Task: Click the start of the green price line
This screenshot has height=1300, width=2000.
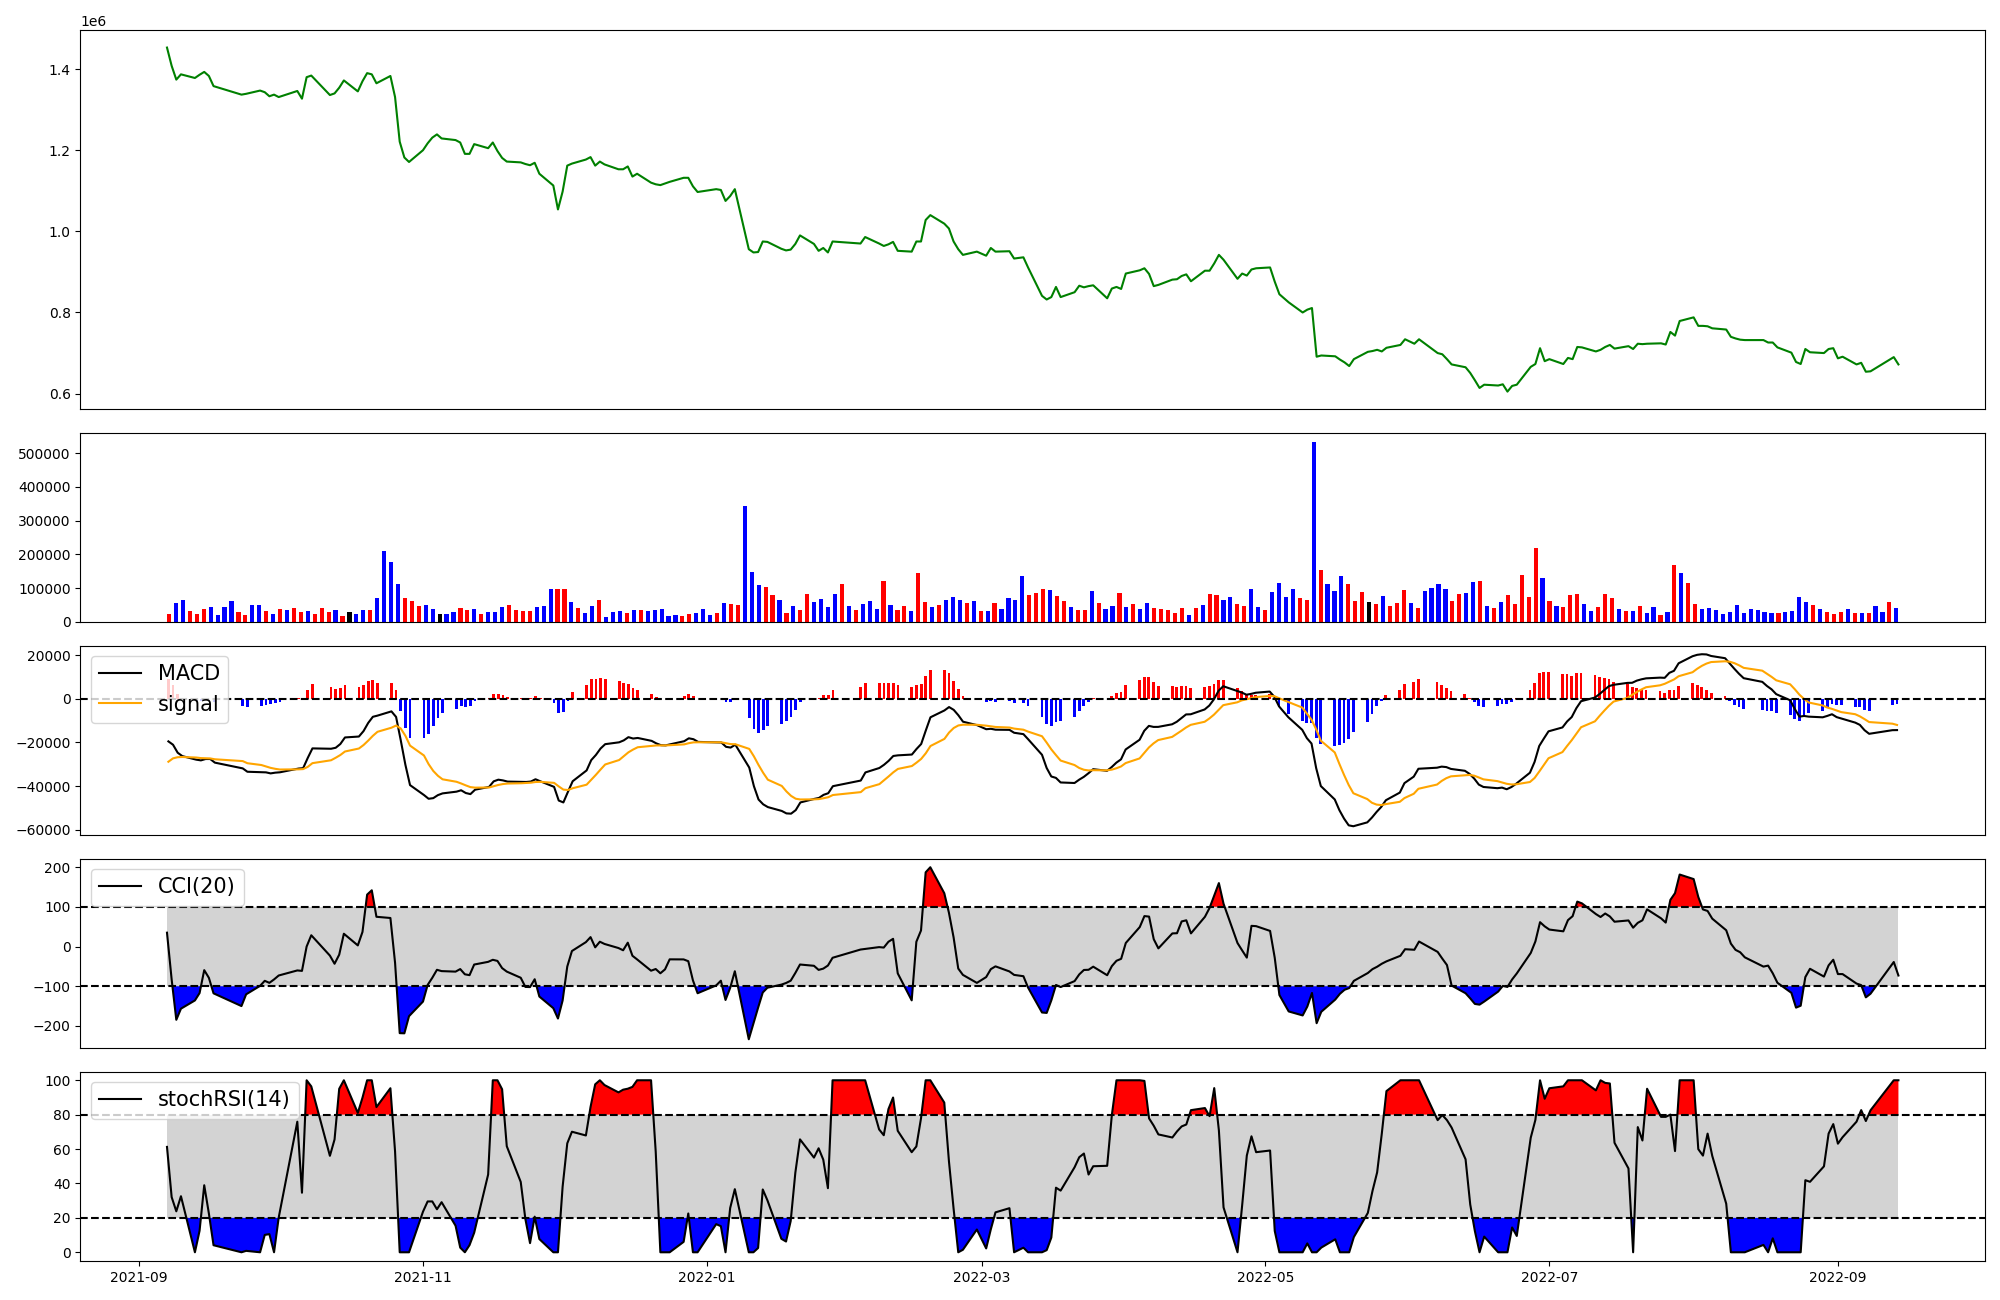Action: click(x=167, y=48)
